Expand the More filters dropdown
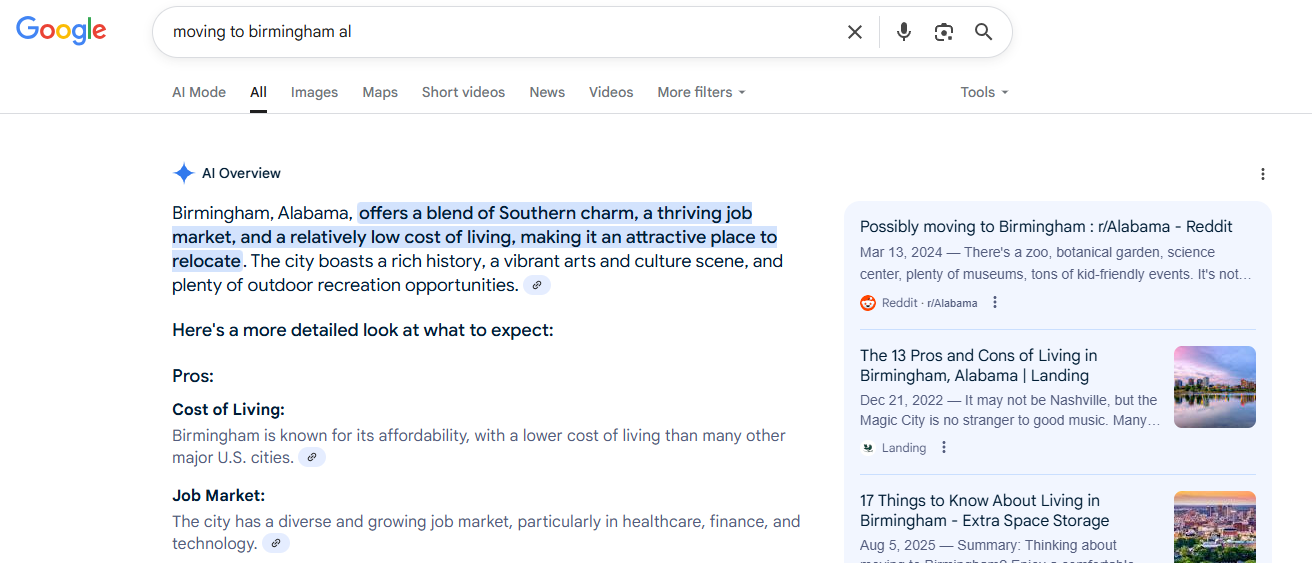The image size is (1312, 563). (701, 92)
